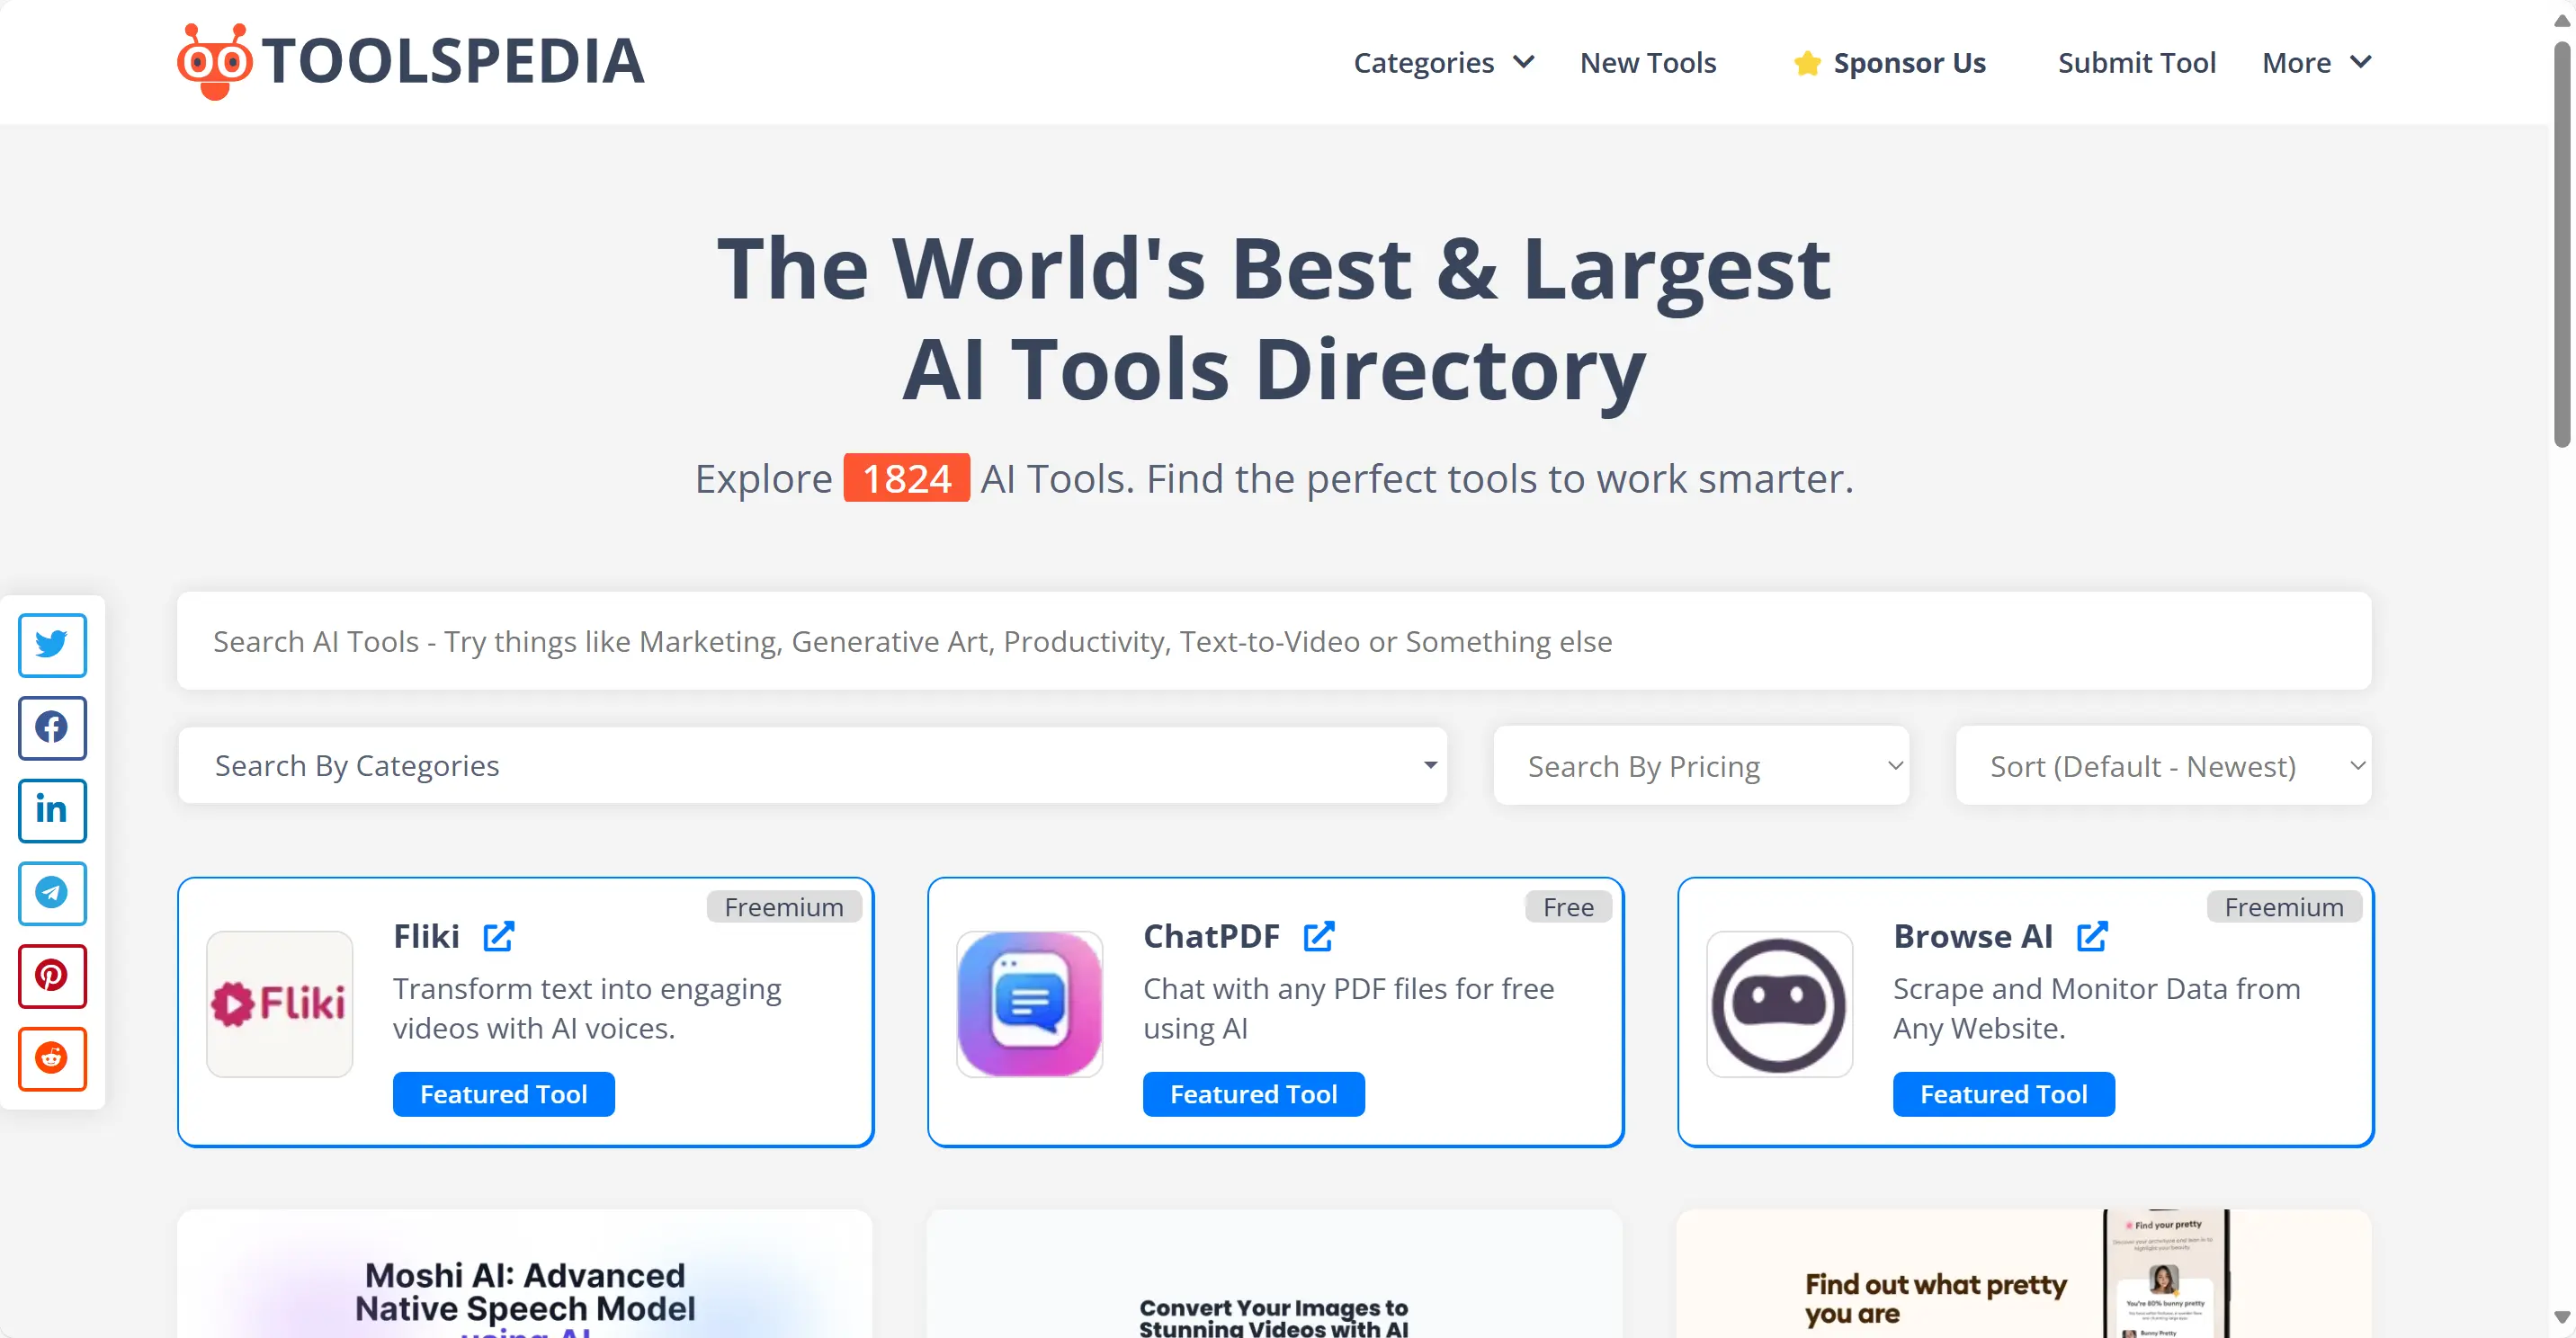Click the TOOLSPEDIA site title
This screenshot has height=1338, width=2576.
[x=453, y=61]
